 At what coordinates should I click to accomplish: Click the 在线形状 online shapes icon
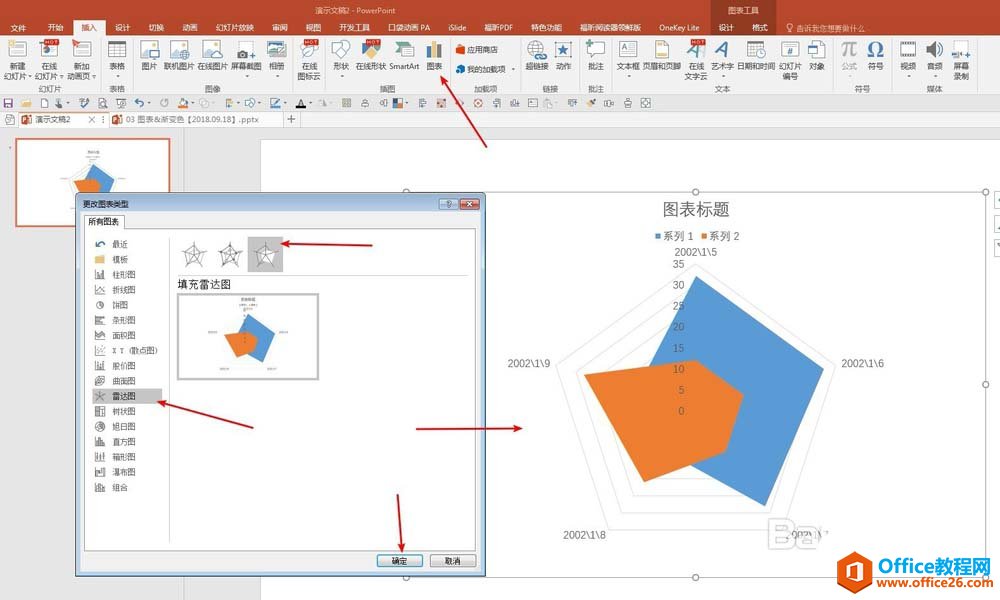(371, 55)
